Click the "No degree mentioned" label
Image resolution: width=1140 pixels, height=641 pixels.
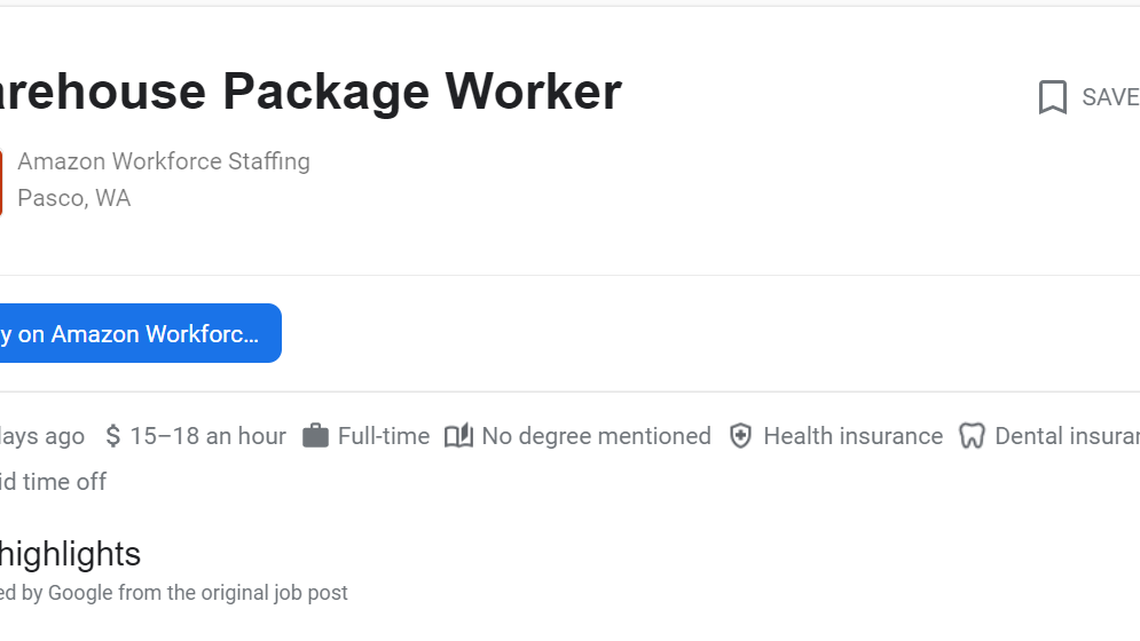596,435
